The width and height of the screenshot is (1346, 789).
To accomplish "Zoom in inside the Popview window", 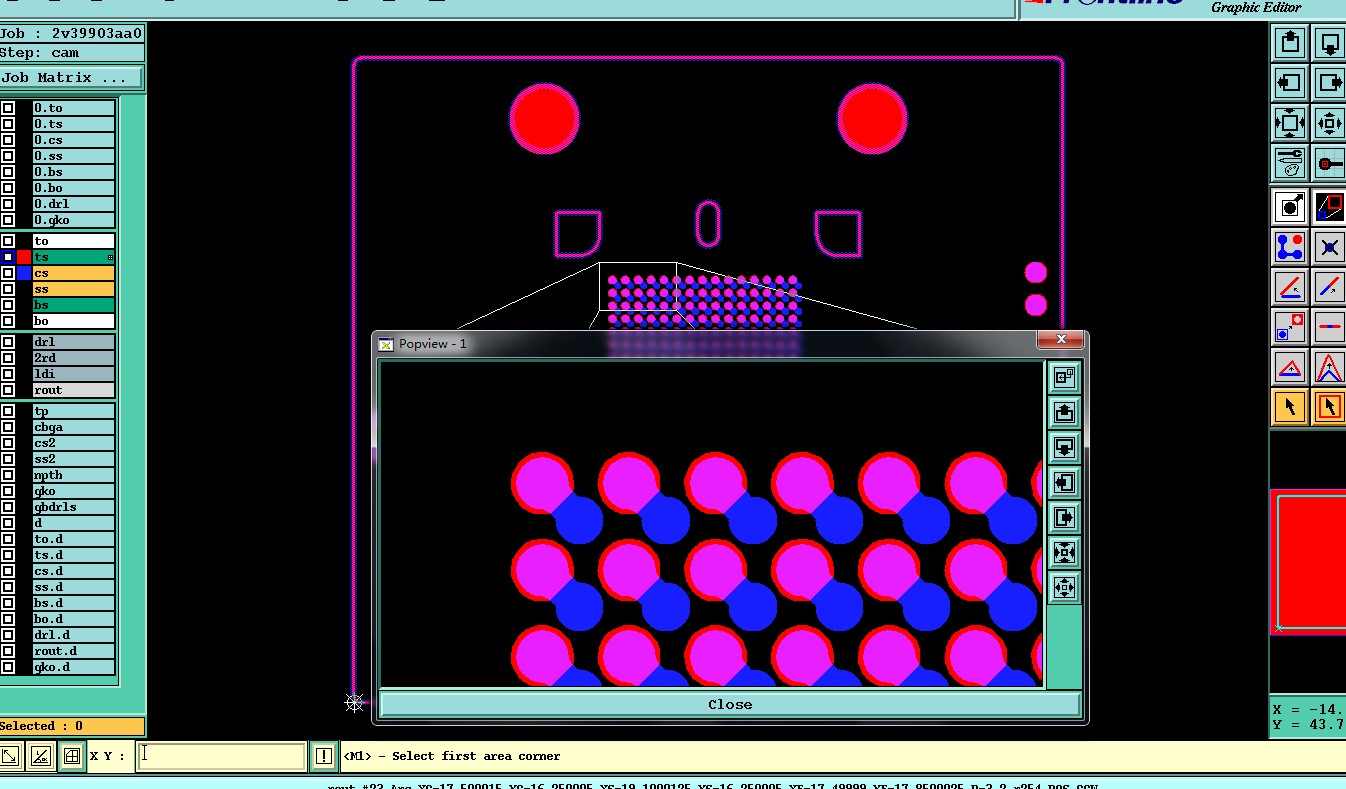I will (1064, 552).
